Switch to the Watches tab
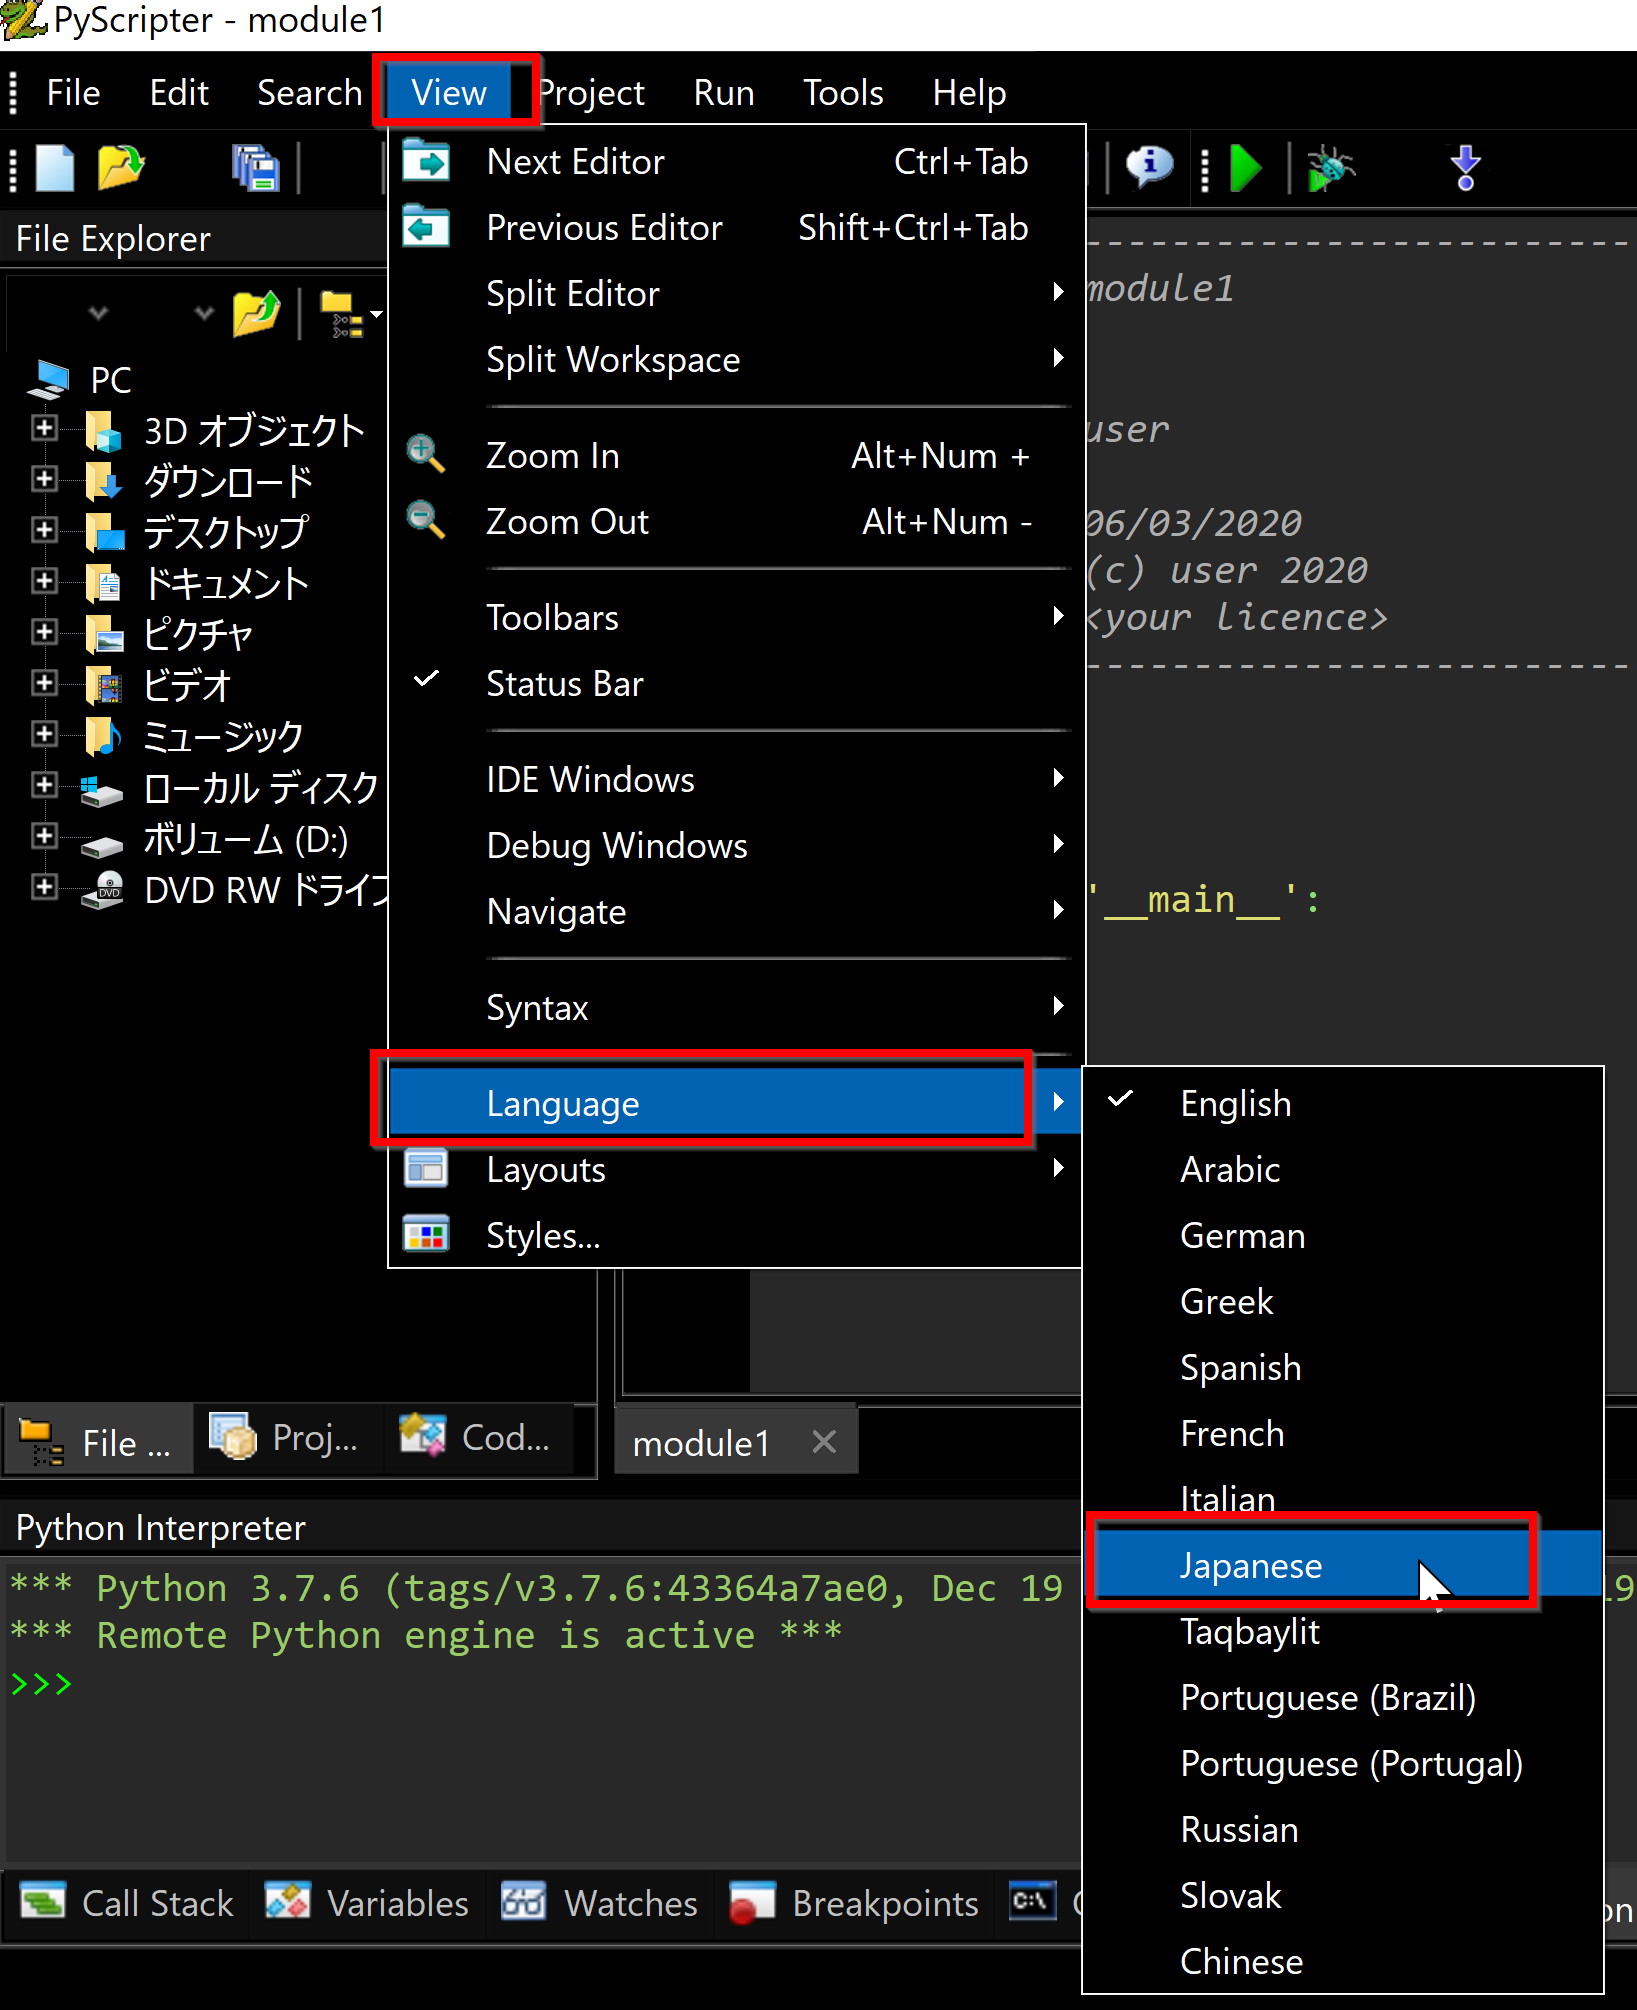The image size is (1637, 2010). click(x=599, y=1903)
